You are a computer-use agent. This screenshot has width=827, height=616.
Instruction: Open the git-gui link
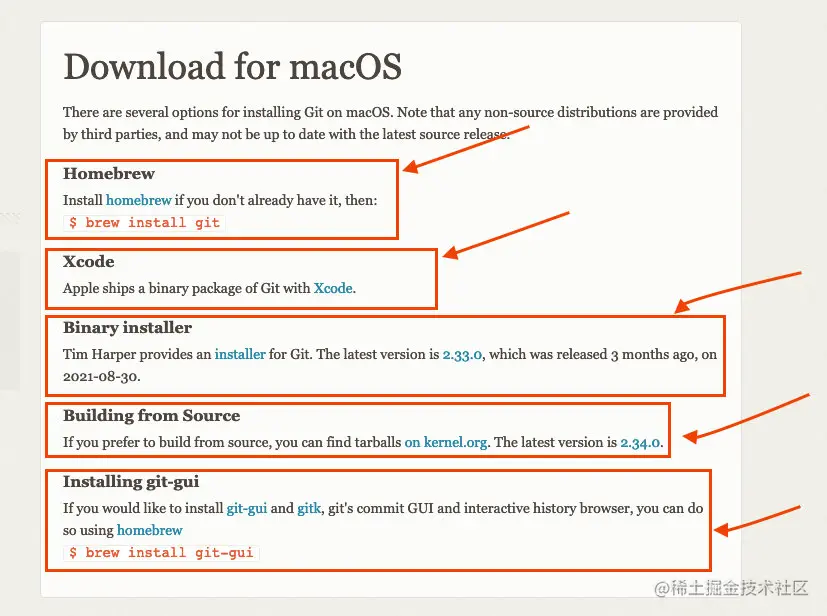pos(247,508)
